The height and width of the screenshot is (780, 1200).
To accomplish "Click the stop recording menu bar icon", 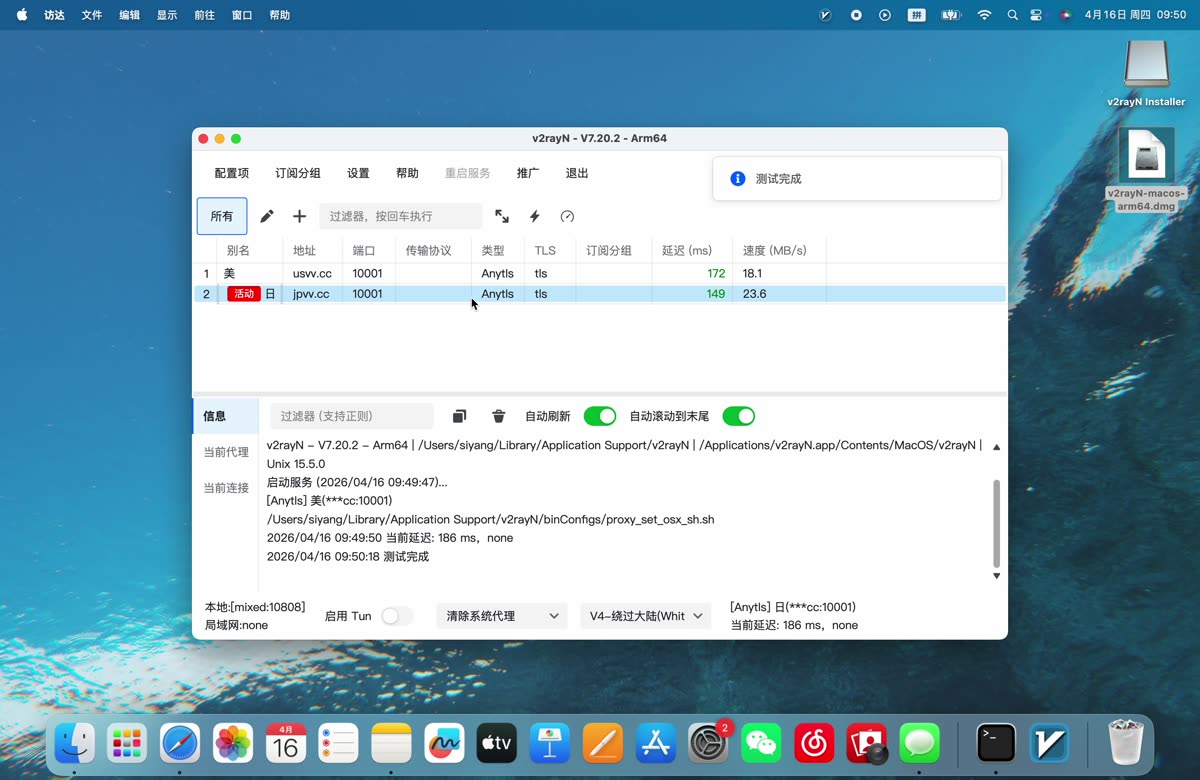I will [x=856, y=15].
